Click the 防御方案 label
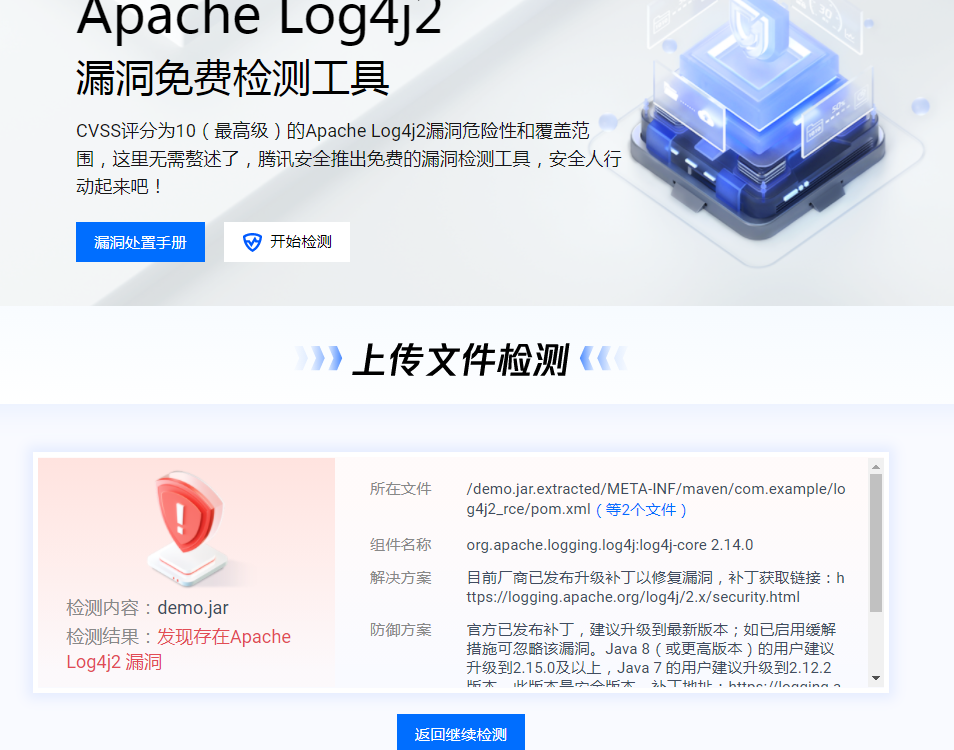Screen dimensions: 954x750 (400, 630)
